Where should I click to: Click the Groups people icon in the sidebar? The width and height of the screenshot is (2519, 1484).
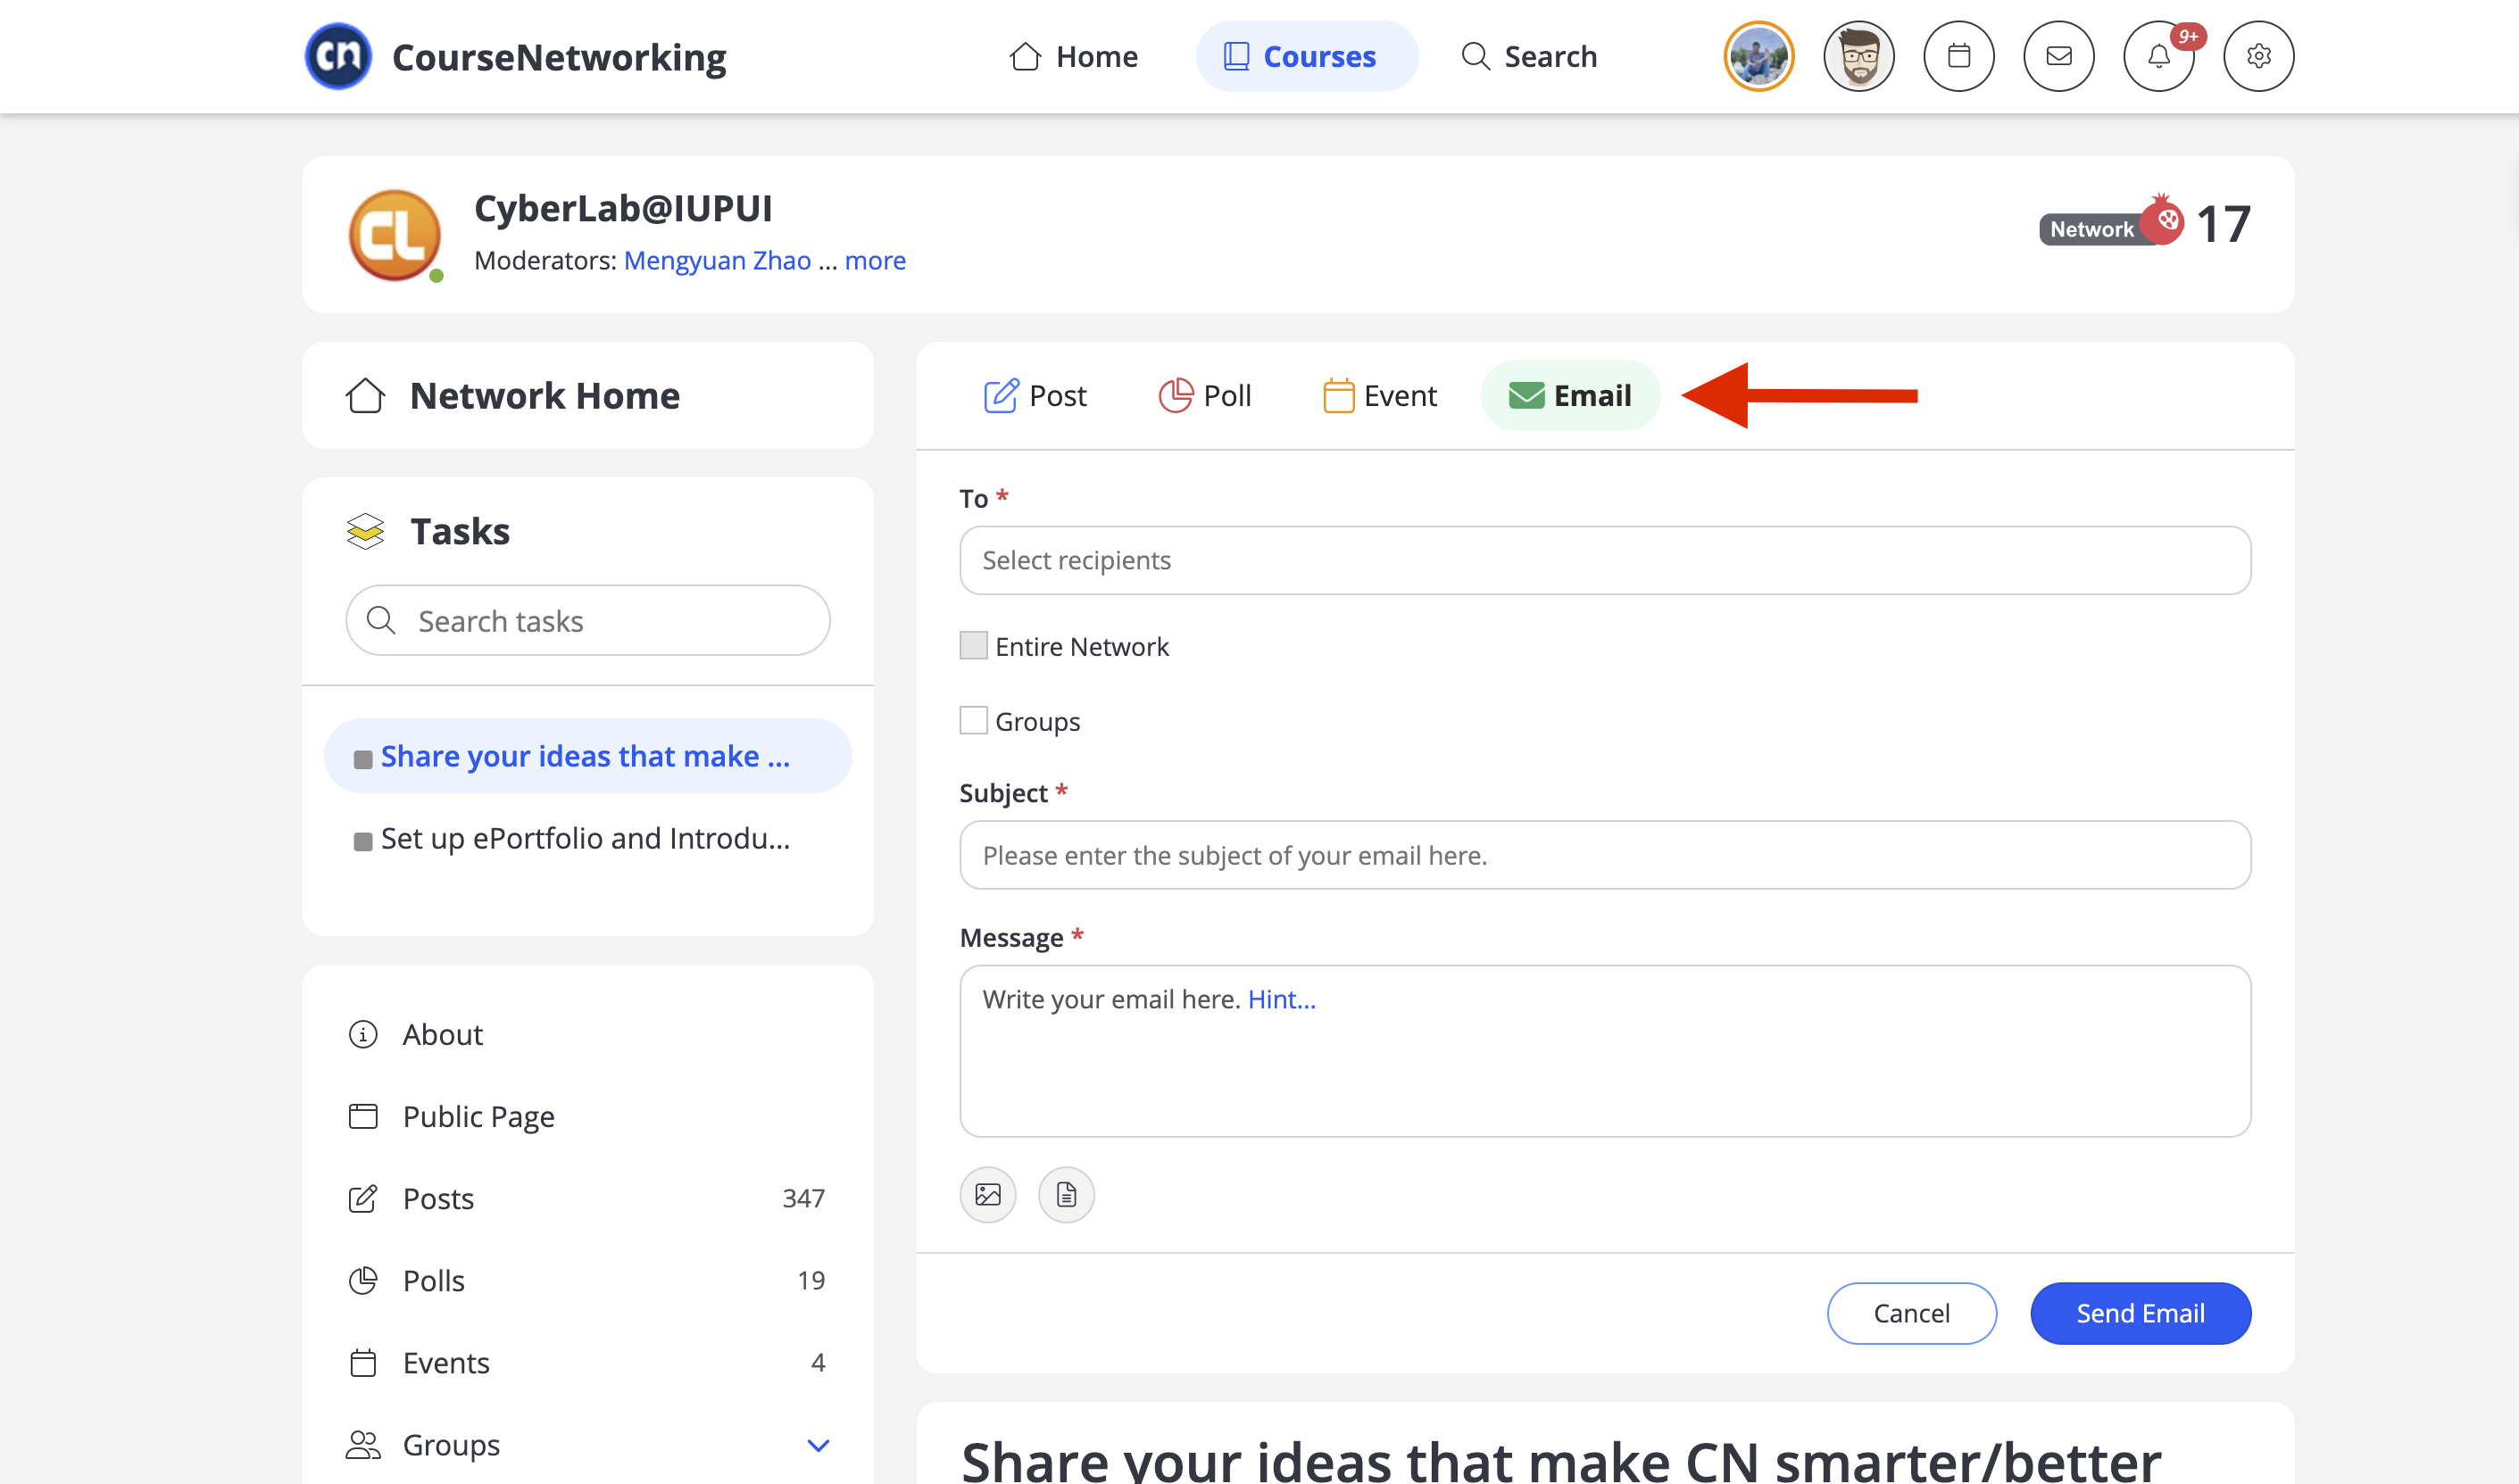click(x=363, y=1445)
